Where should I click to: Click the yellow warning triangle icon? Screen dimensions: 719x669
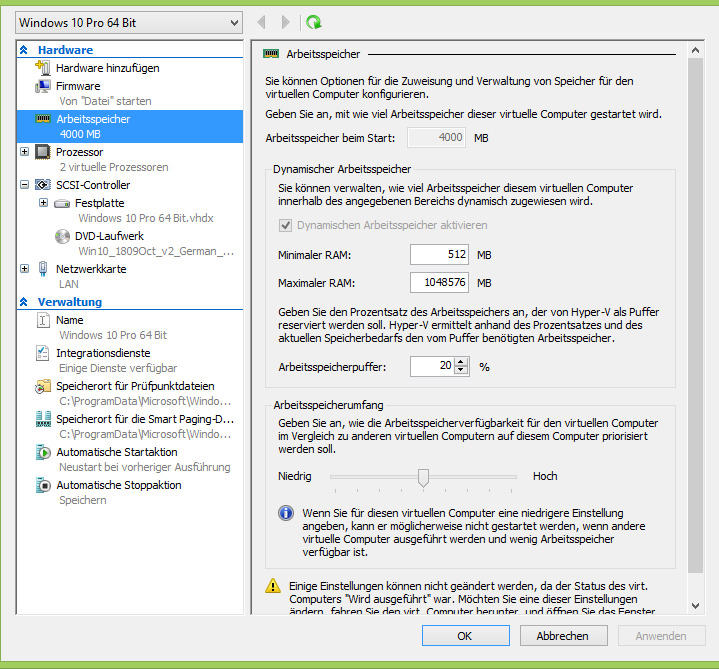[x=273, y=586]
